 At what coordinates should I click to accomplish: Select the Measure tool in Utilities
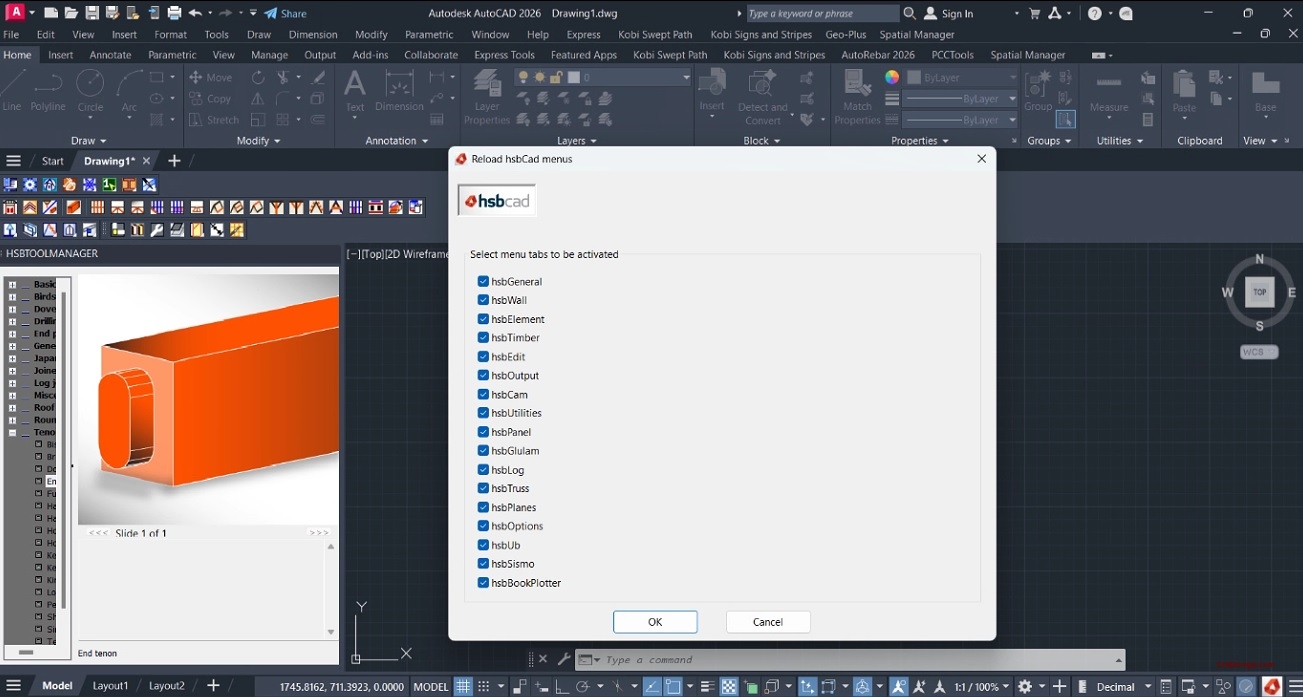click(1108, 95)
